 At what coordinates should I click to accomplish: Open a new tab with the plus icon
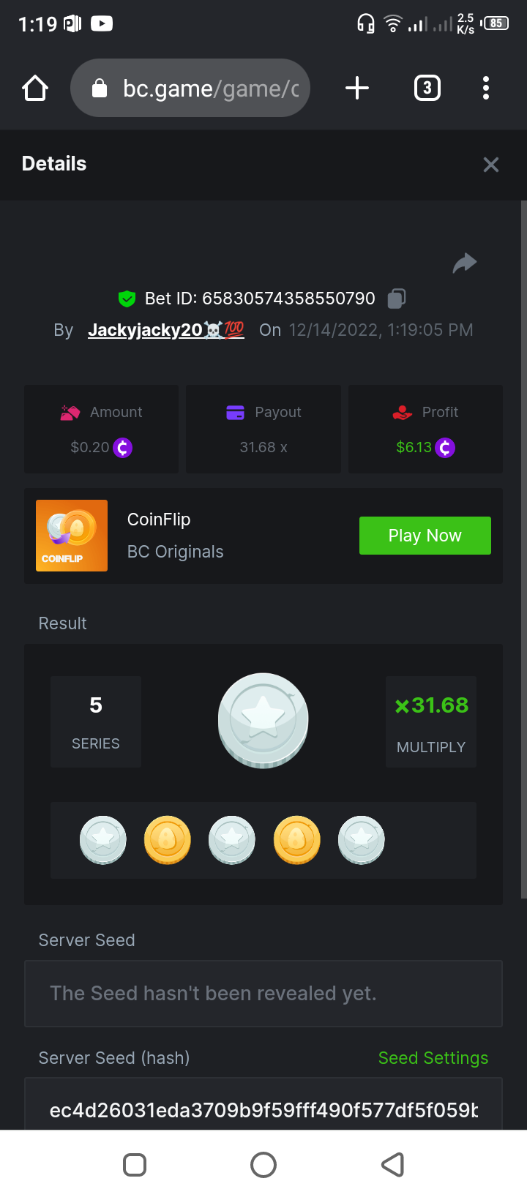357,89
